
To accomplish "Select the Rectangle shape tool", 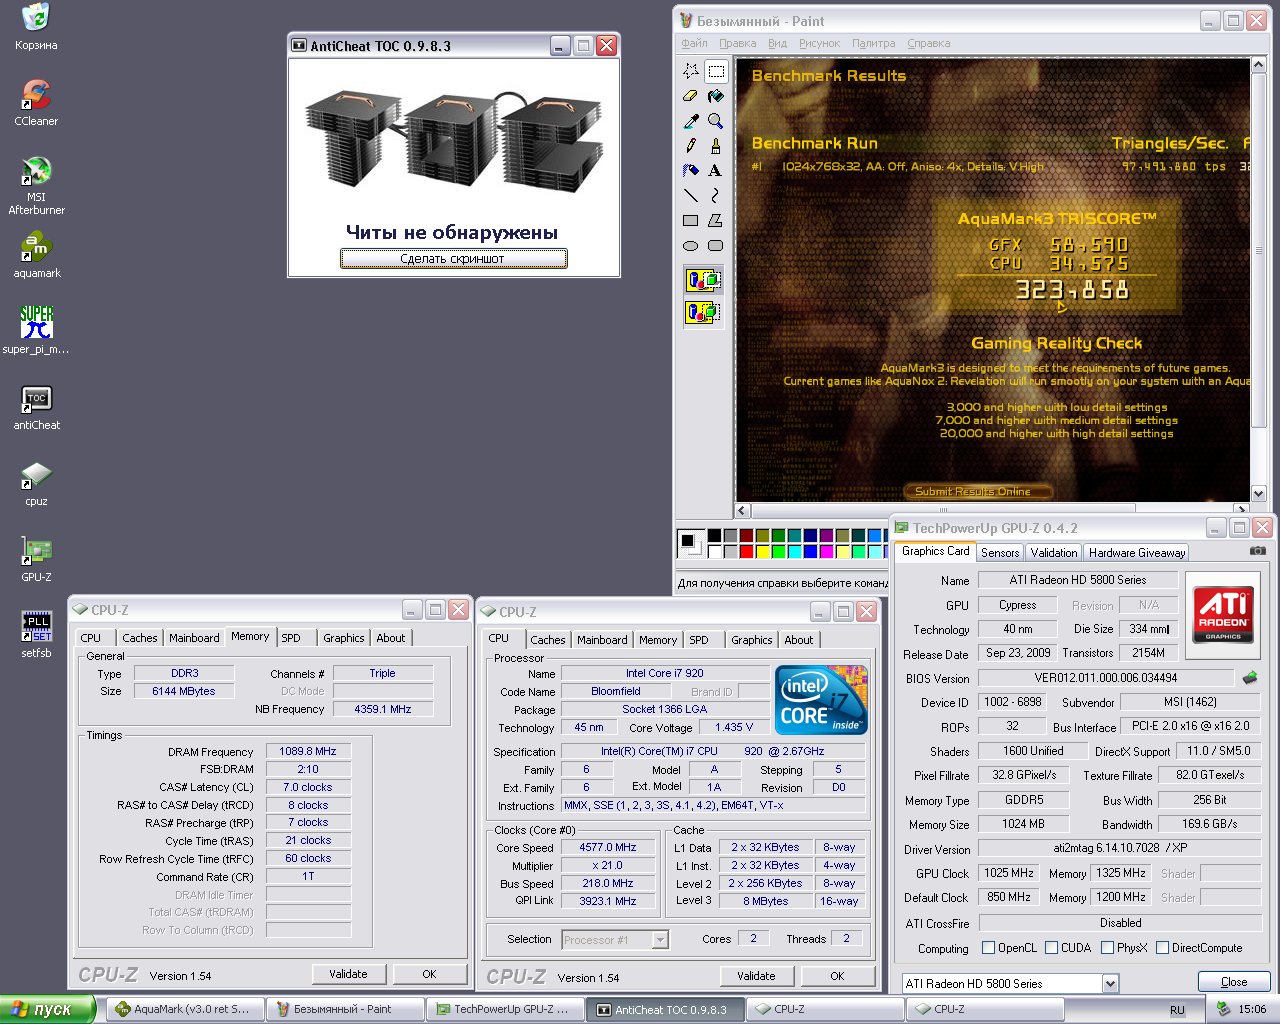I will coord(691,221).
